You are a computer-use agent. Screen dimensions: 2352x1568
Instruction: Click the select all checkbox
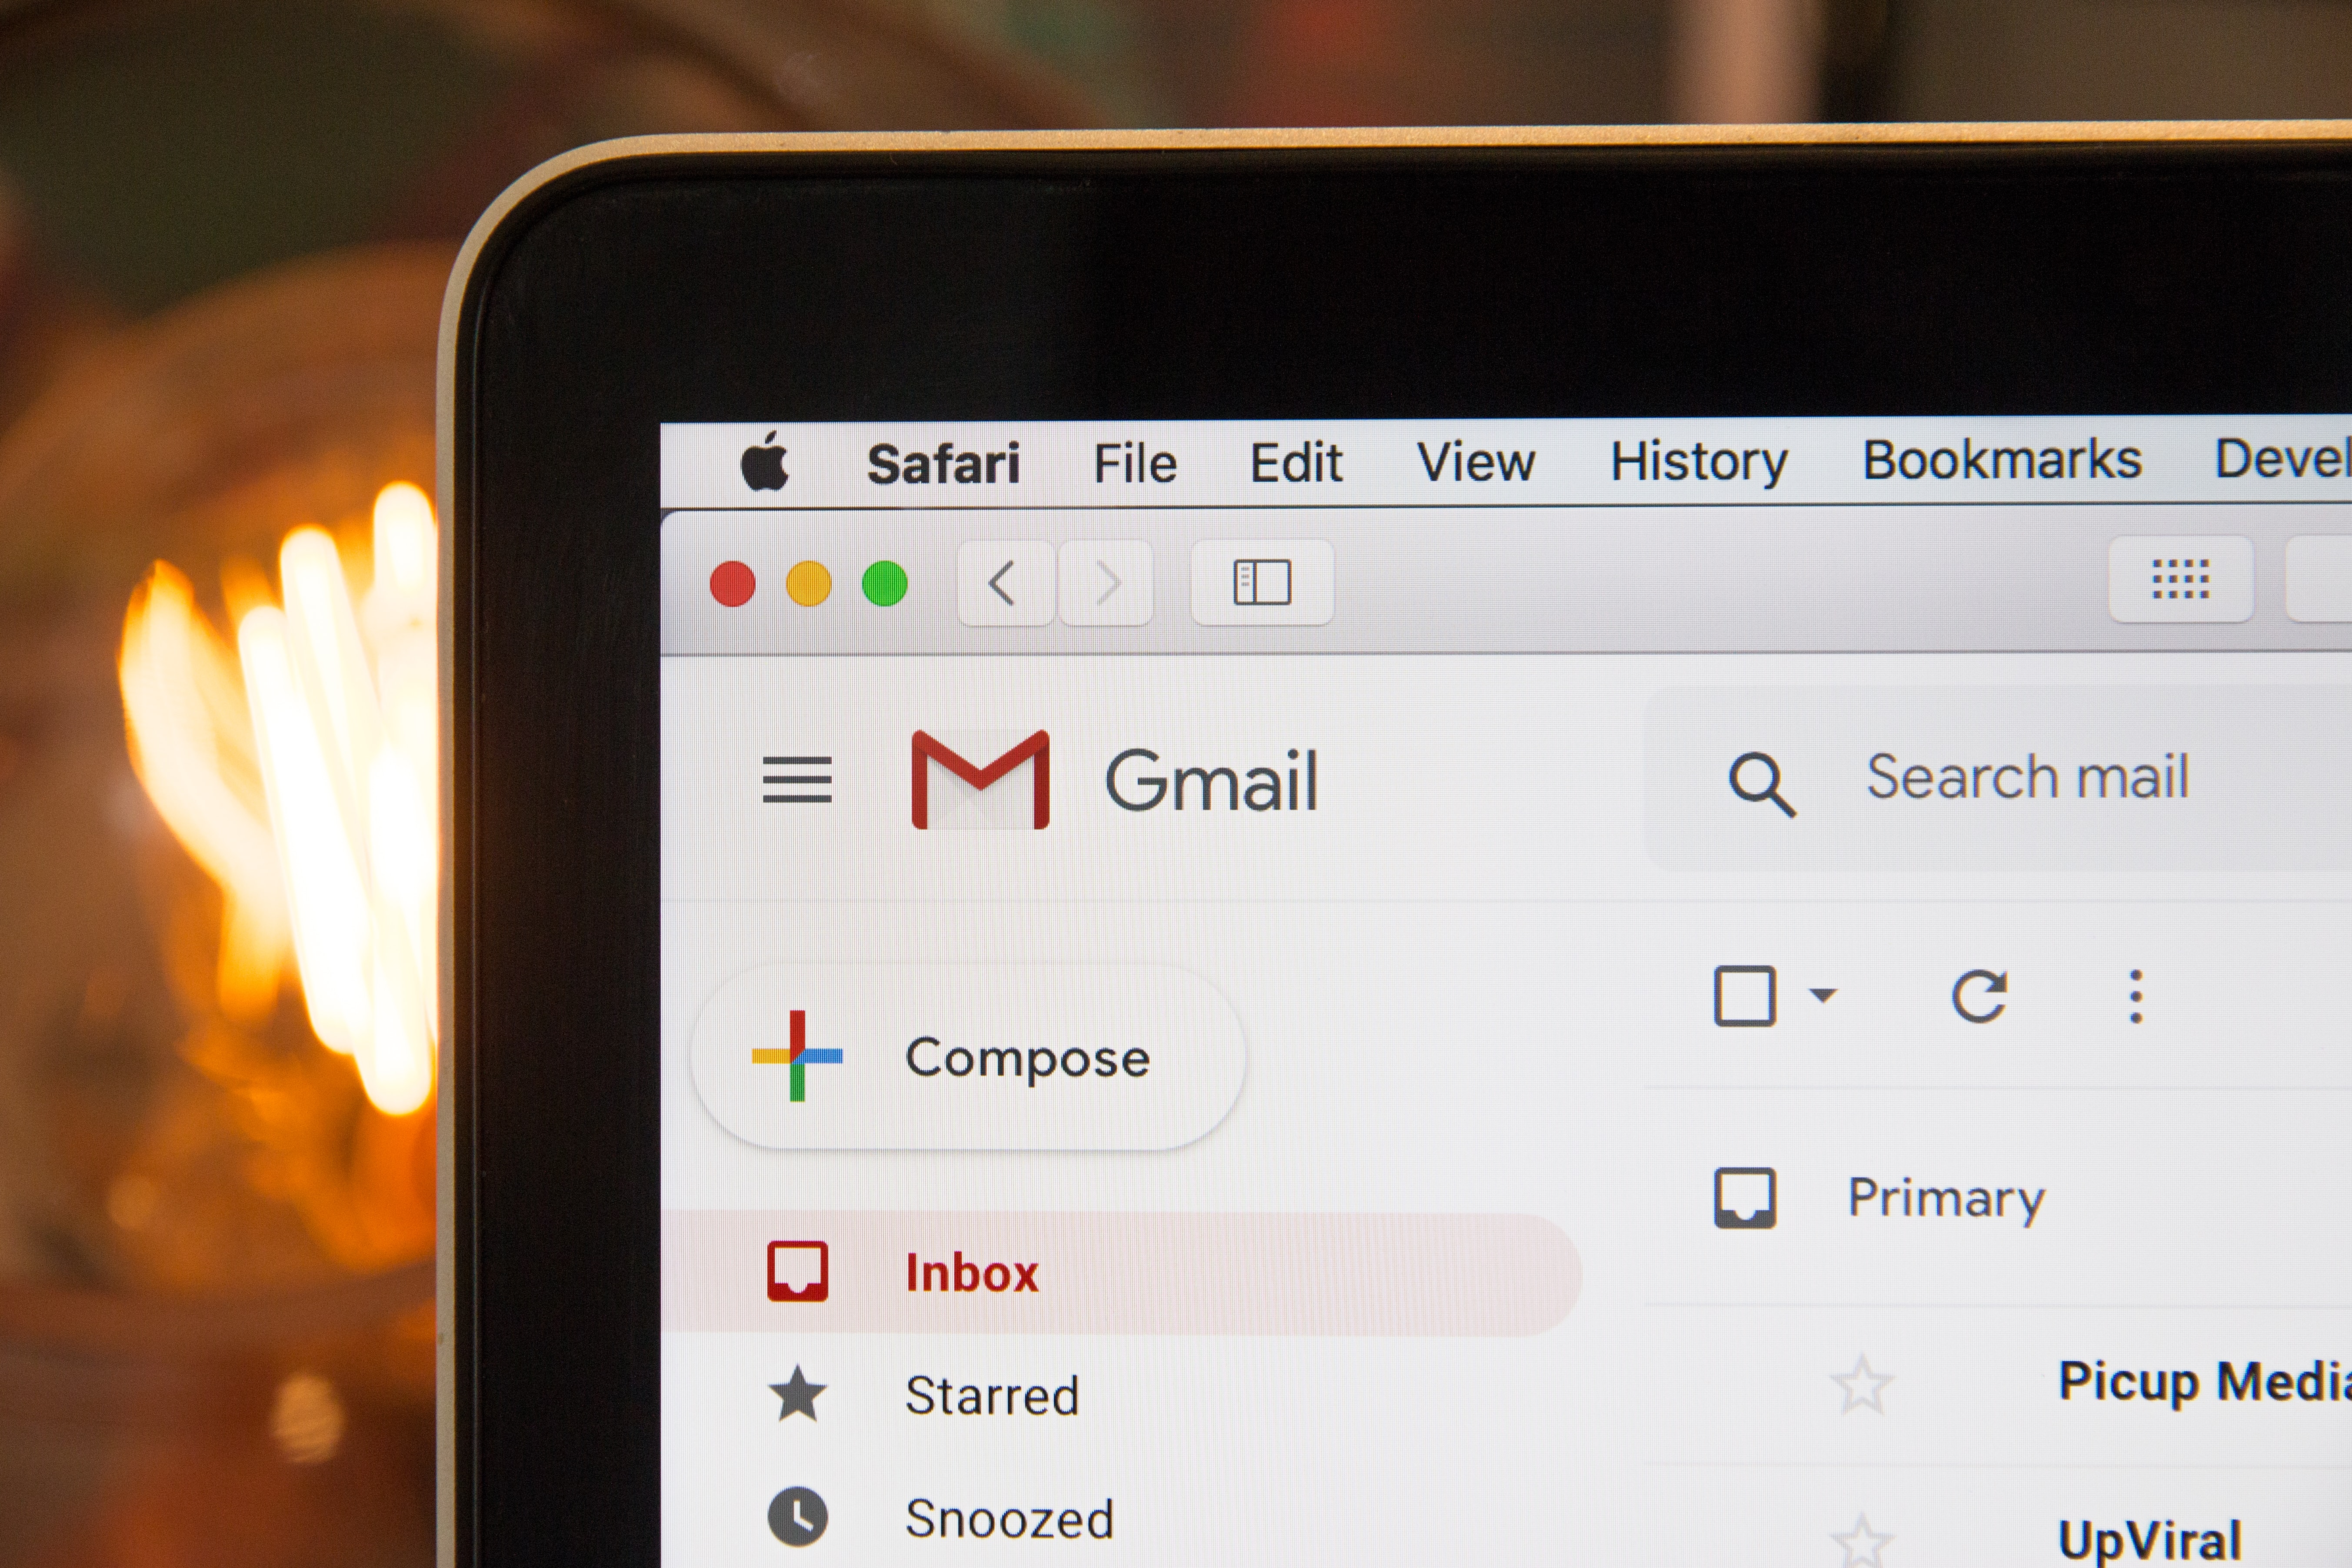click(x=1741, y=994)
